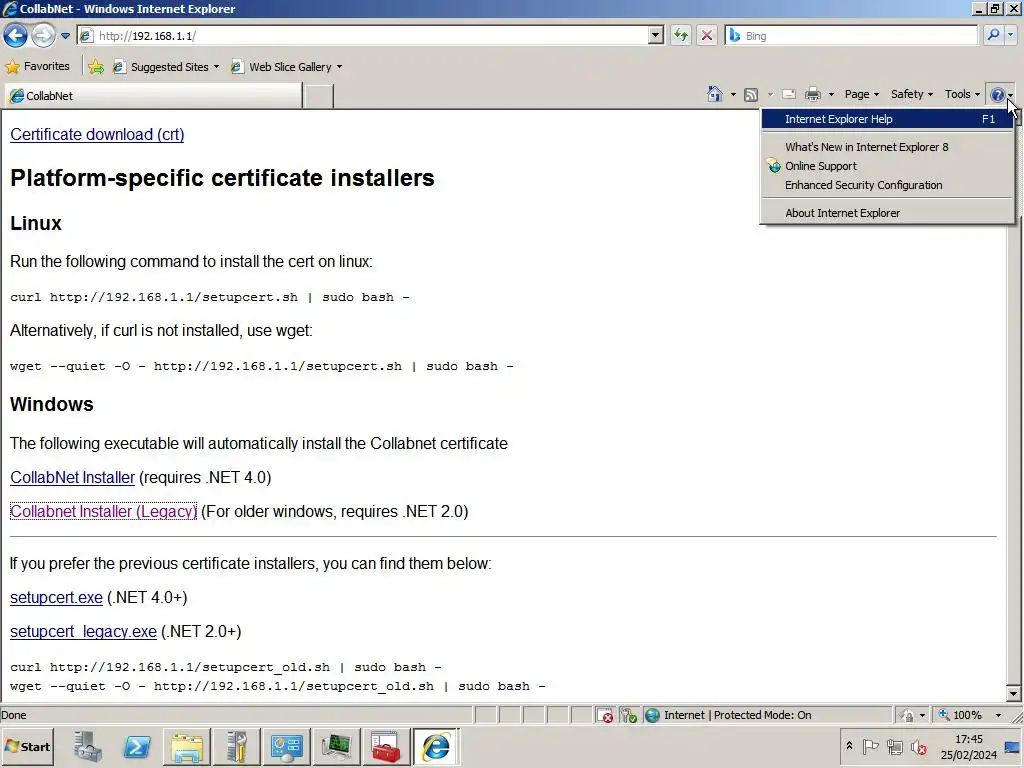This screenshot has width=1024, height=768.
Task: Open the Safety menu
Action: tap(911, 94)
